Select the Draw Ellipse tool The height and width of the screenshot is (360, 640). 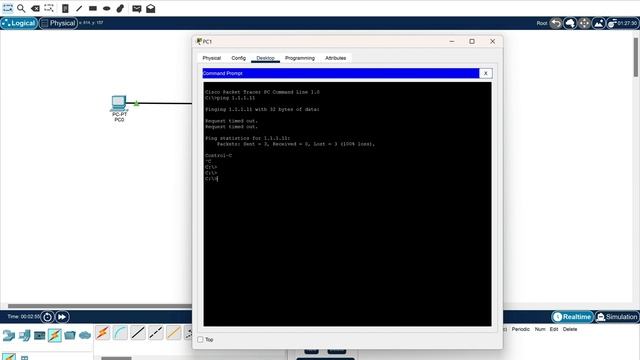[107, 8]
